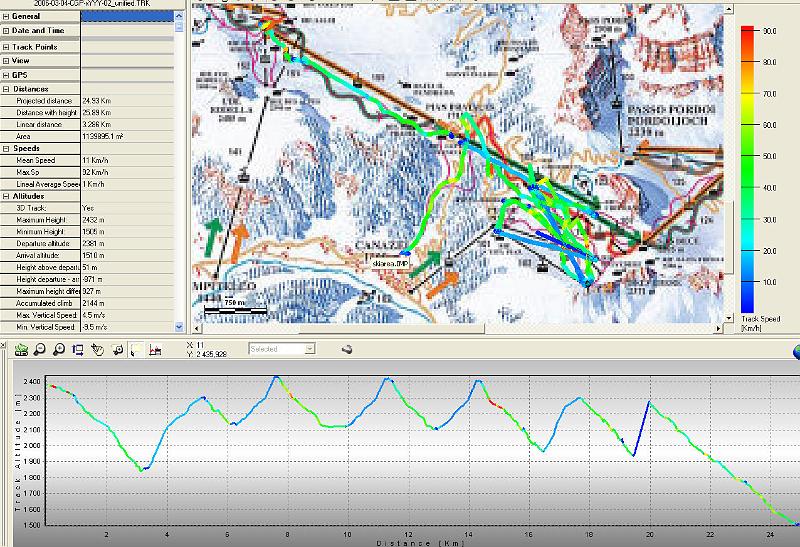Activate the hand pan tool
Viewport: 800px width, 547px height.
[97, 350]
